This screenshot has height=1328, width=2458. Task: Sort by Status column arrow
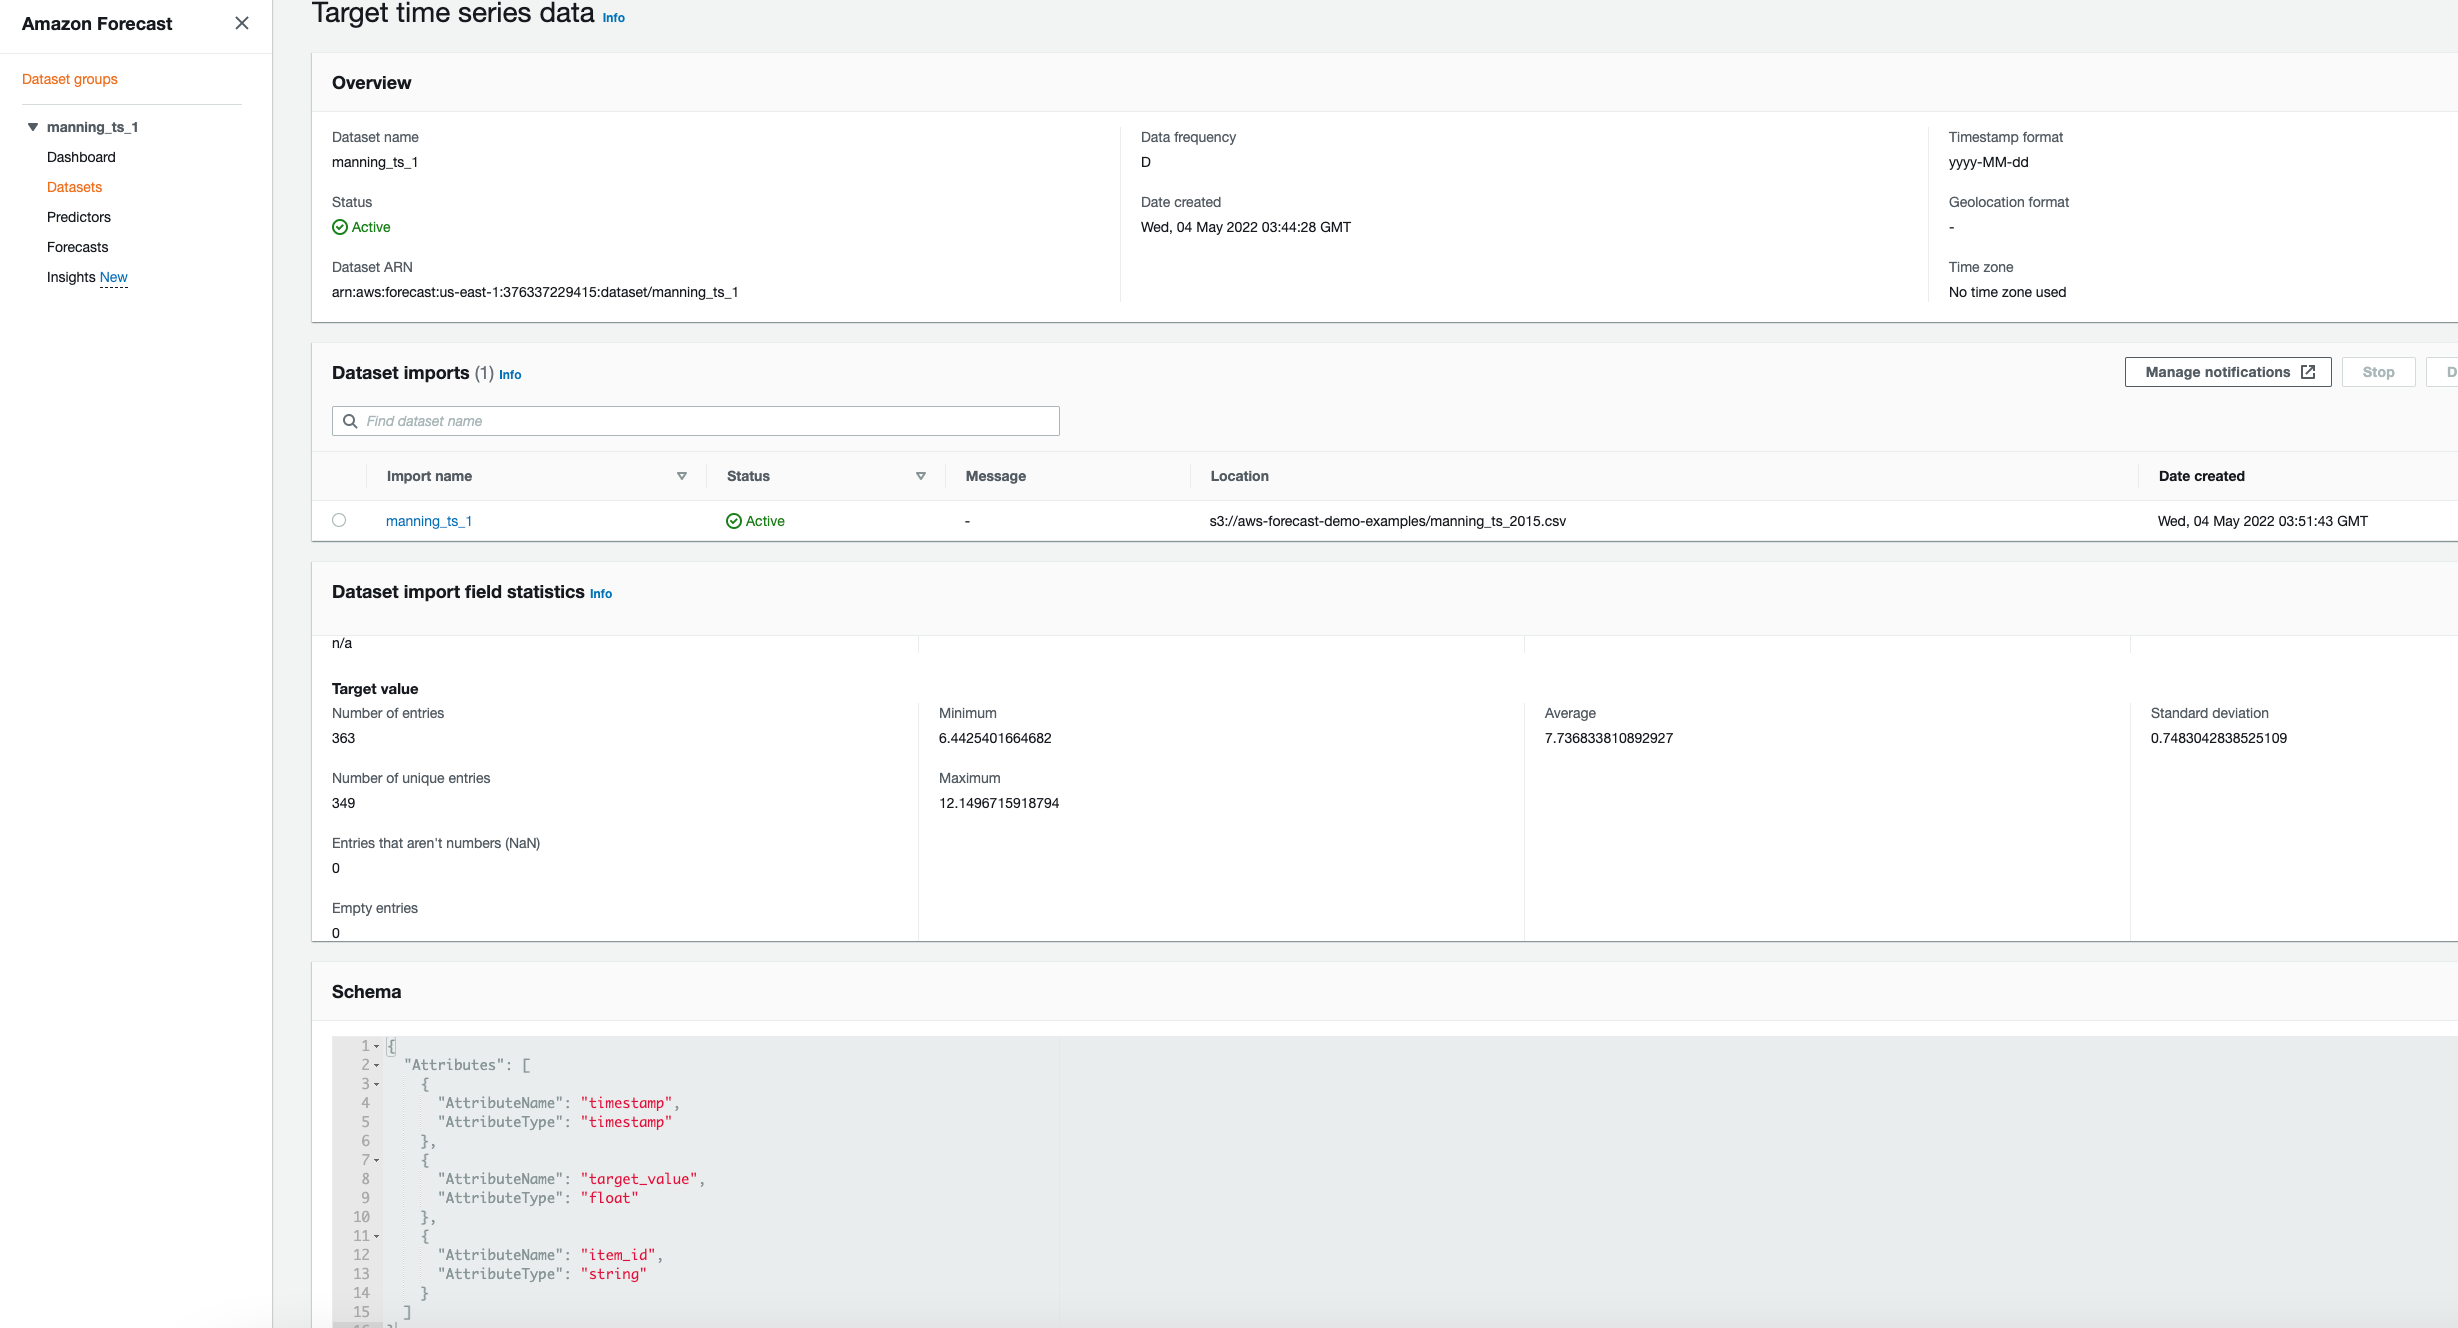point(921,476)
